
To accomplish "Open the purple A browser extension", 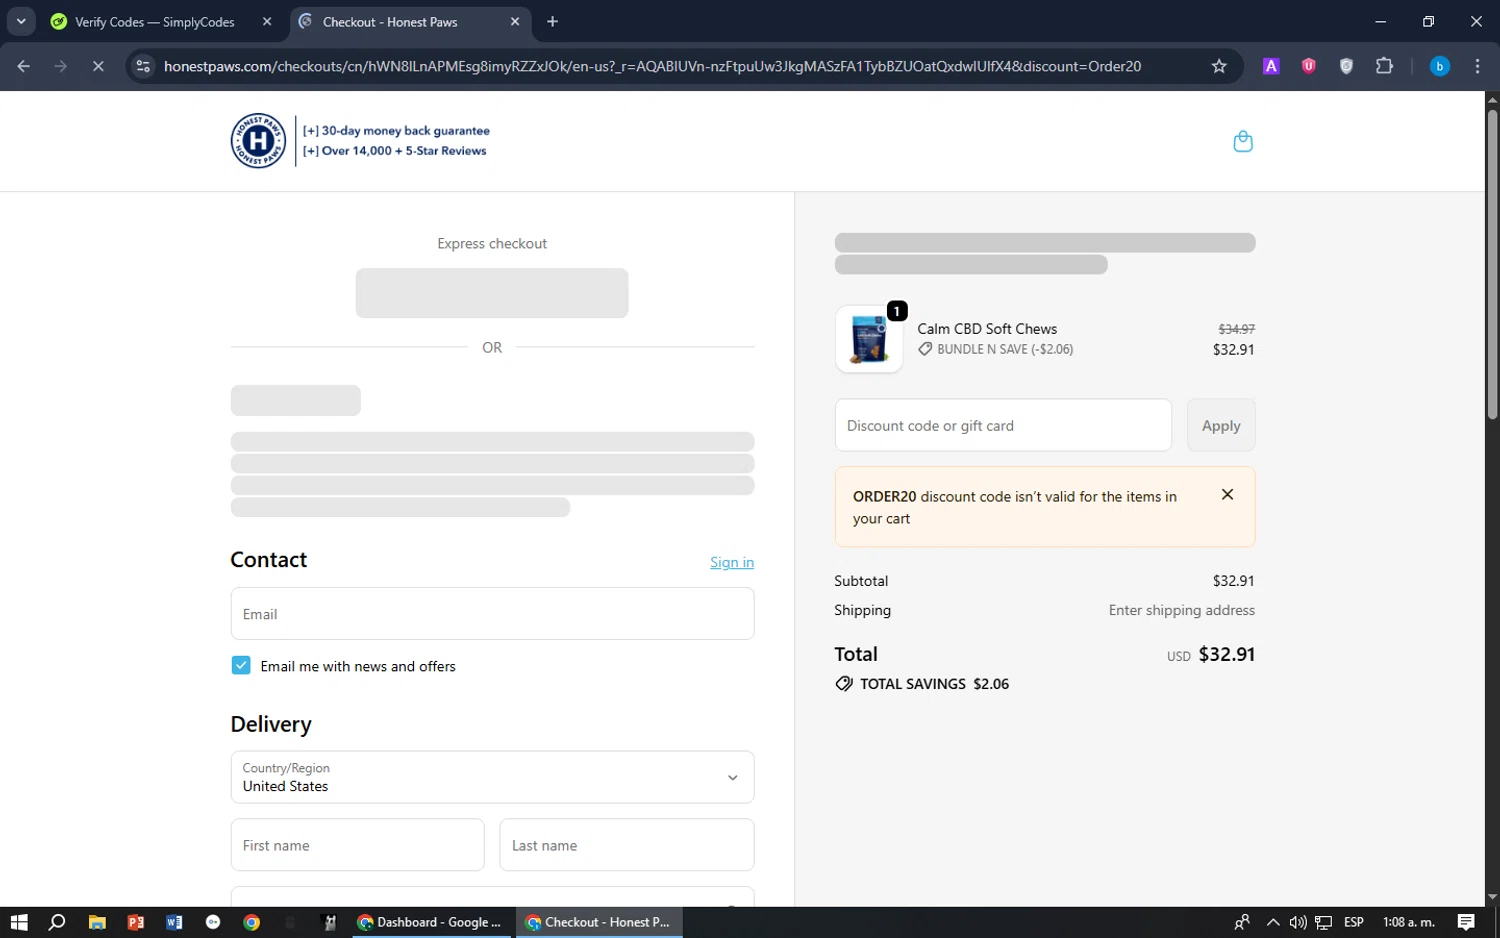I will pyautogui.click(x=1271, y=66).
